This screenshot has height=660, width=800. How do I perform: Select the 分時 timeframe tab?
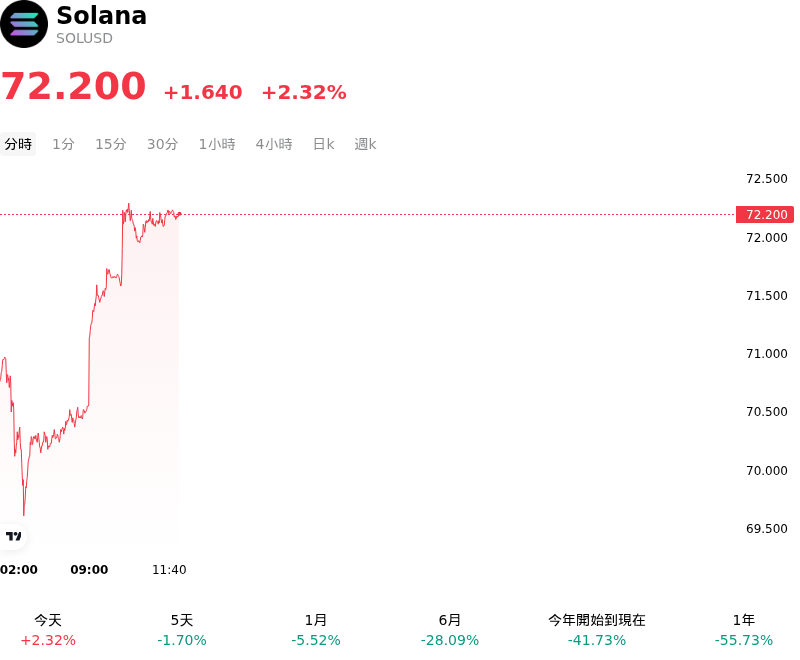pos(18,144)
